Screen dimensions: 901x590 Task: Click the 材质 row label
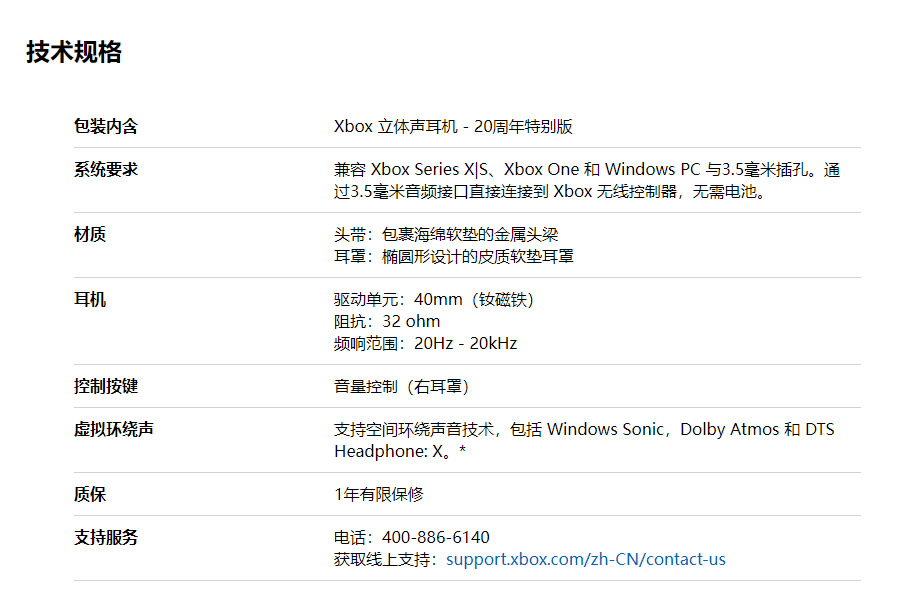pyautogui.click(x=90, y=234)
